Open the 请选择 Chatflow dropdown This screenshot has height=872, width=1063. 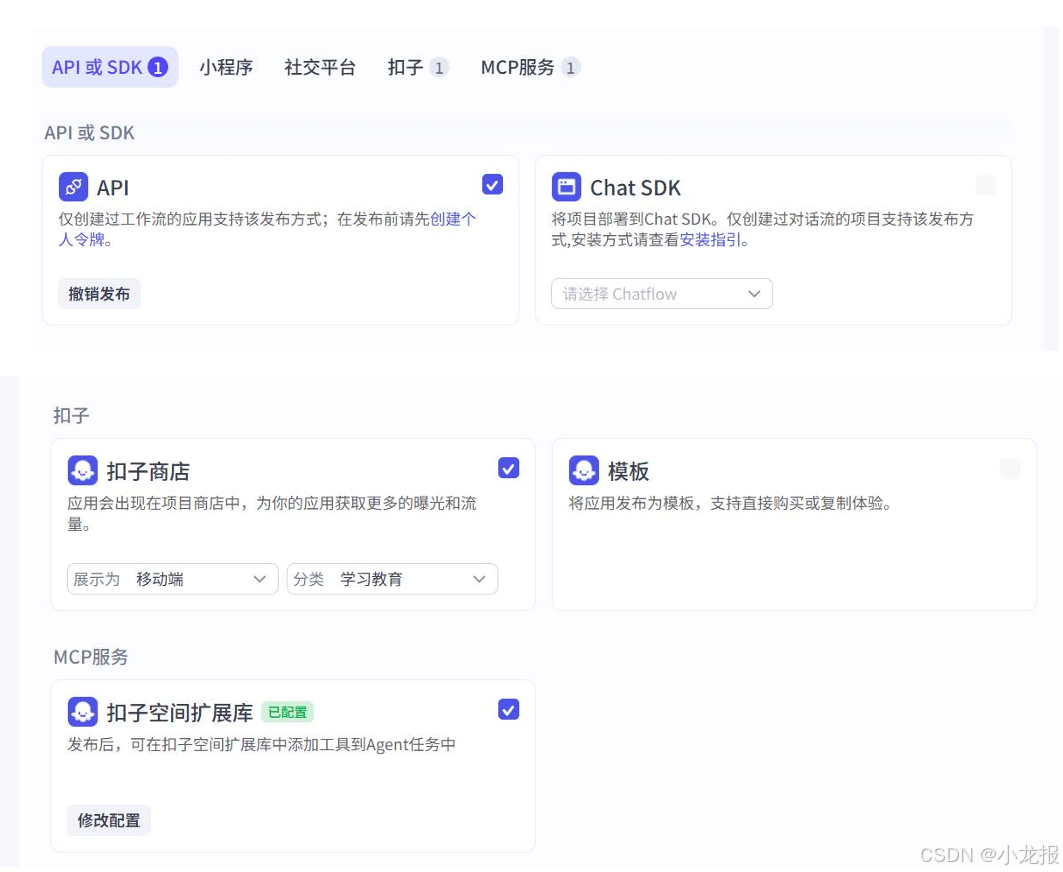click(661, 293)
